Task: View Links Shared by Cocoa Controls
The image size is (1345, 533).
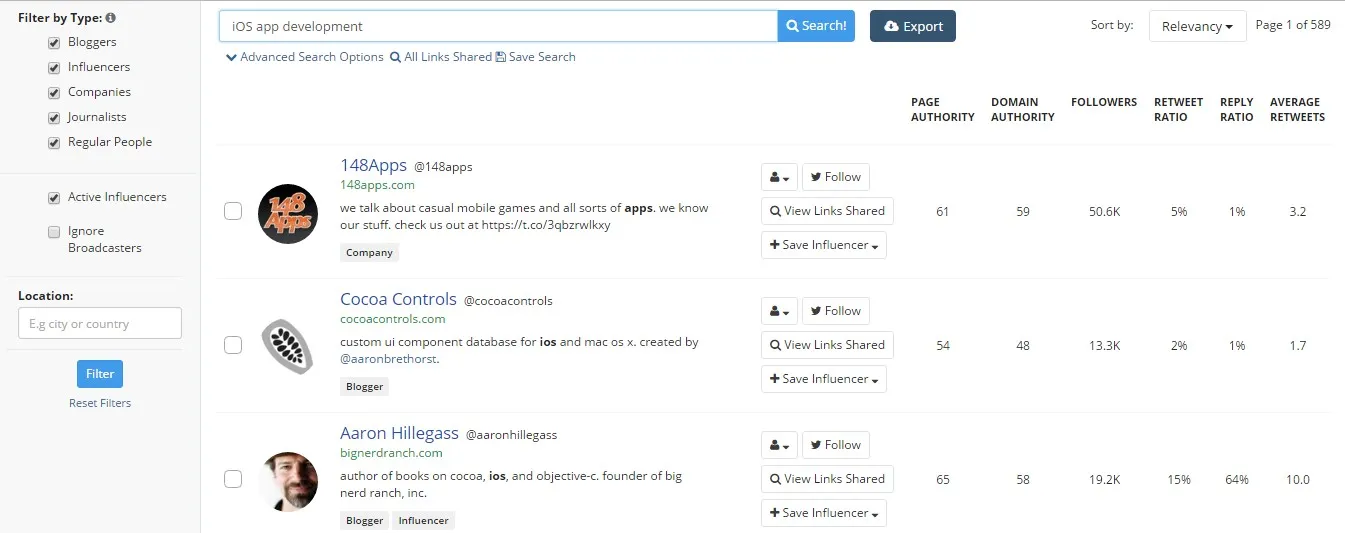Action: 827,345
